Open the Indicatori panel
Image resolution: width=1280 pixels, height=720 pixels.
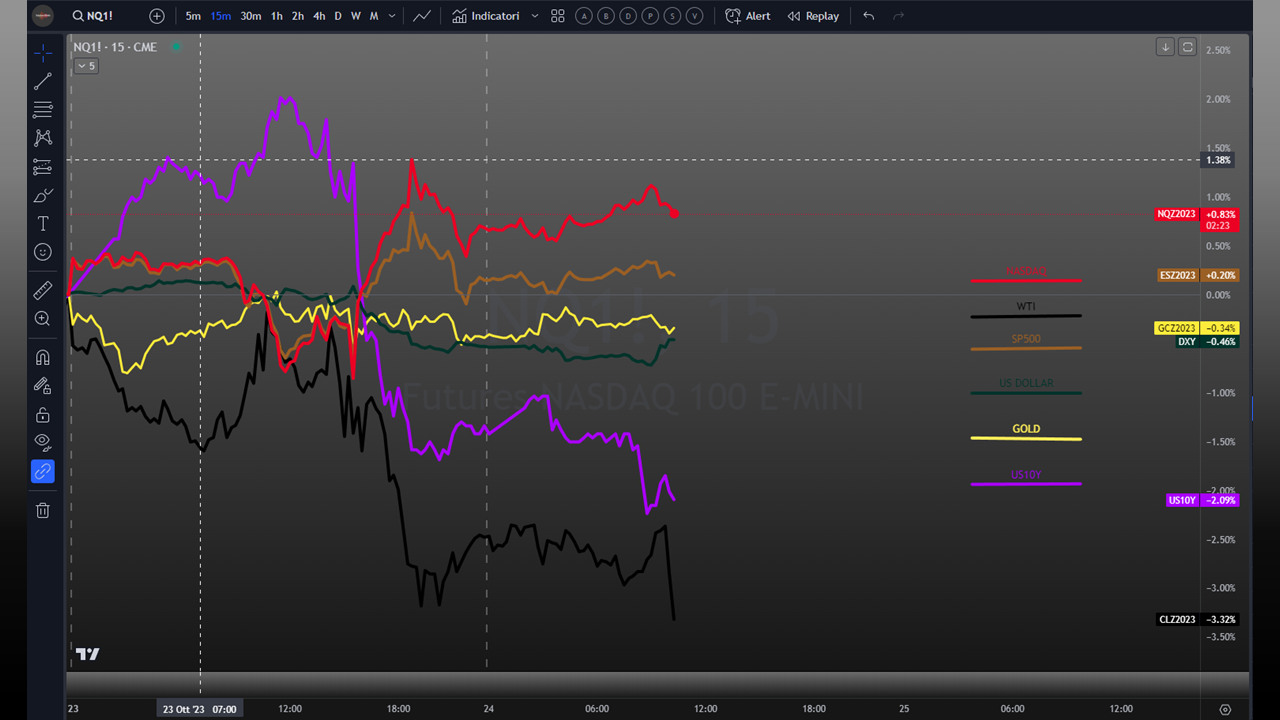pyautogui.click(x=486, y=16)
